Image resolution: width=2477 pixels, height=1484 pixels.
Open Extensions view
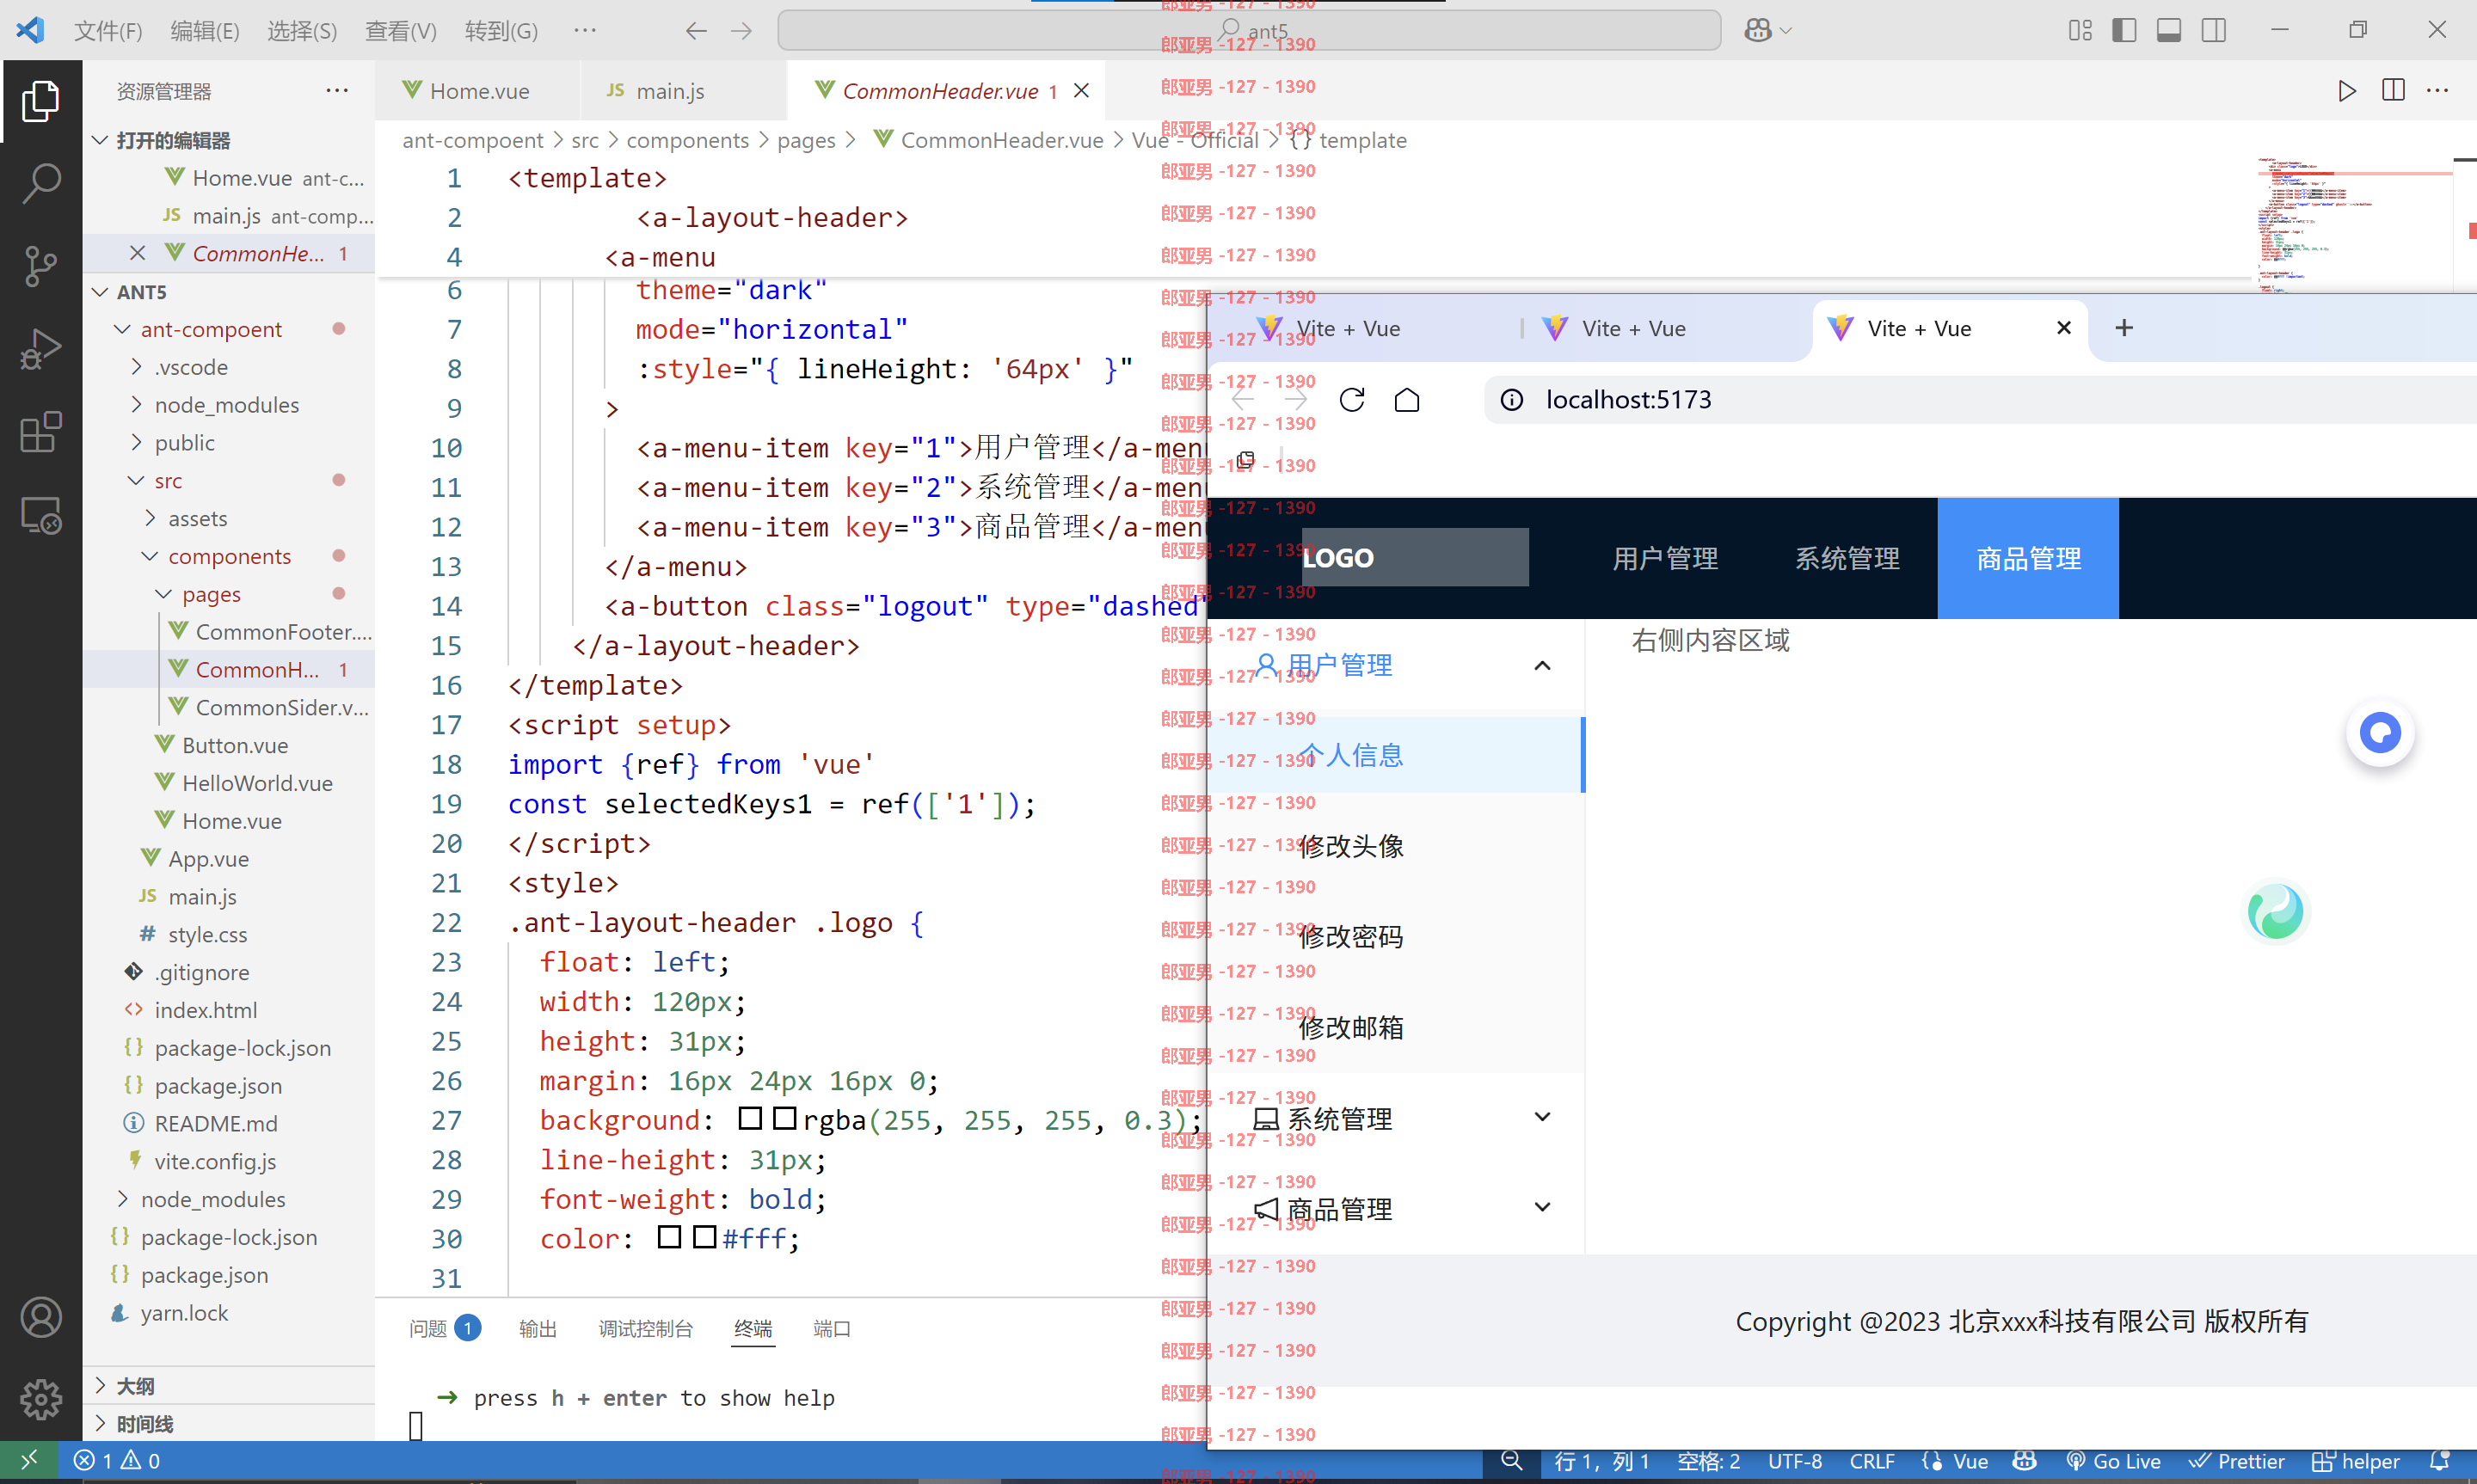pos(40,432)
